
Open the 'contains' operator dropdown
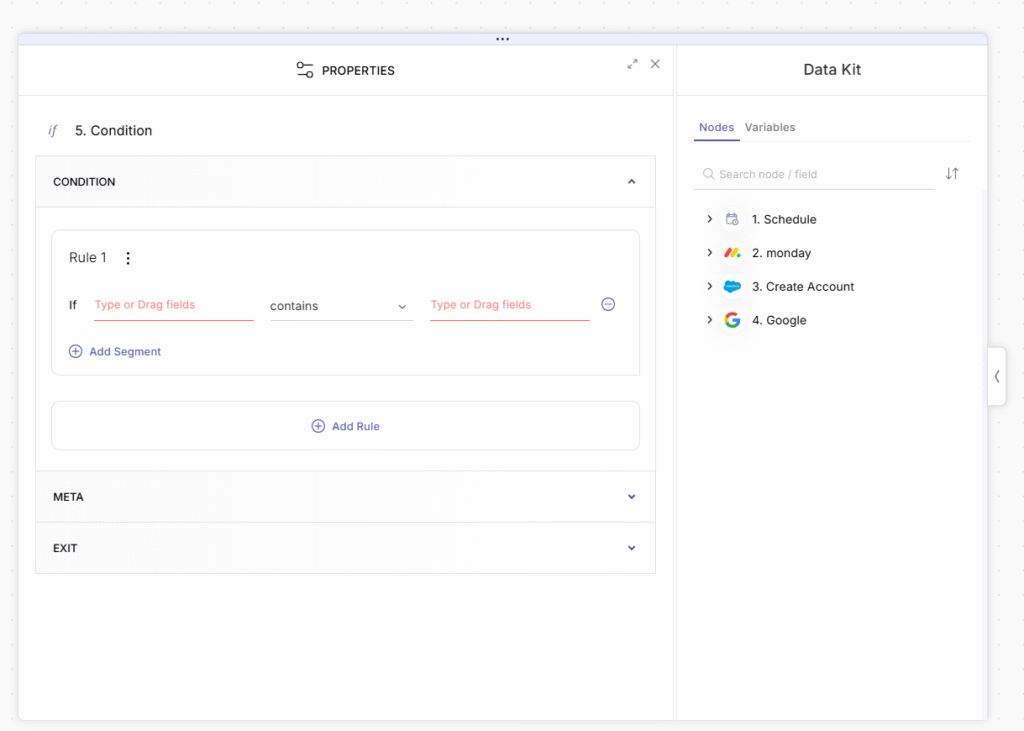(341, 306)
